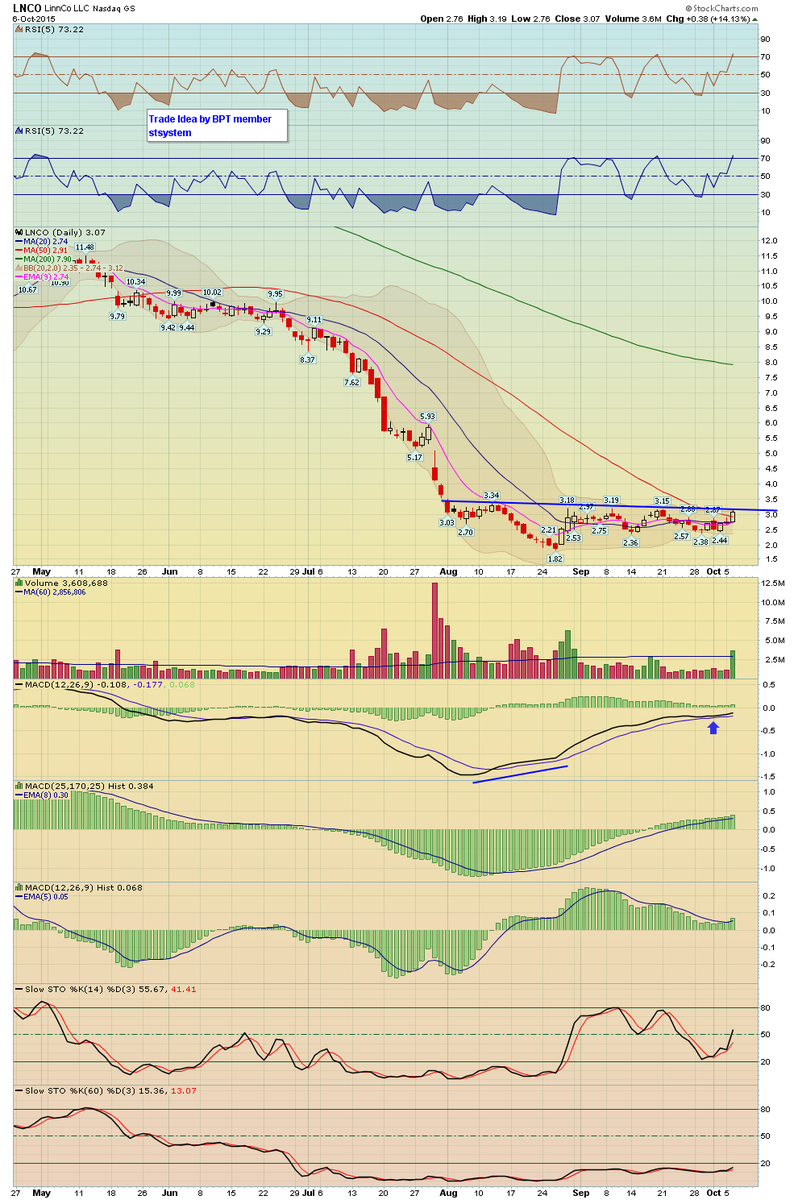
Task: Click the 5.93 price label
Action: point(428,416)
